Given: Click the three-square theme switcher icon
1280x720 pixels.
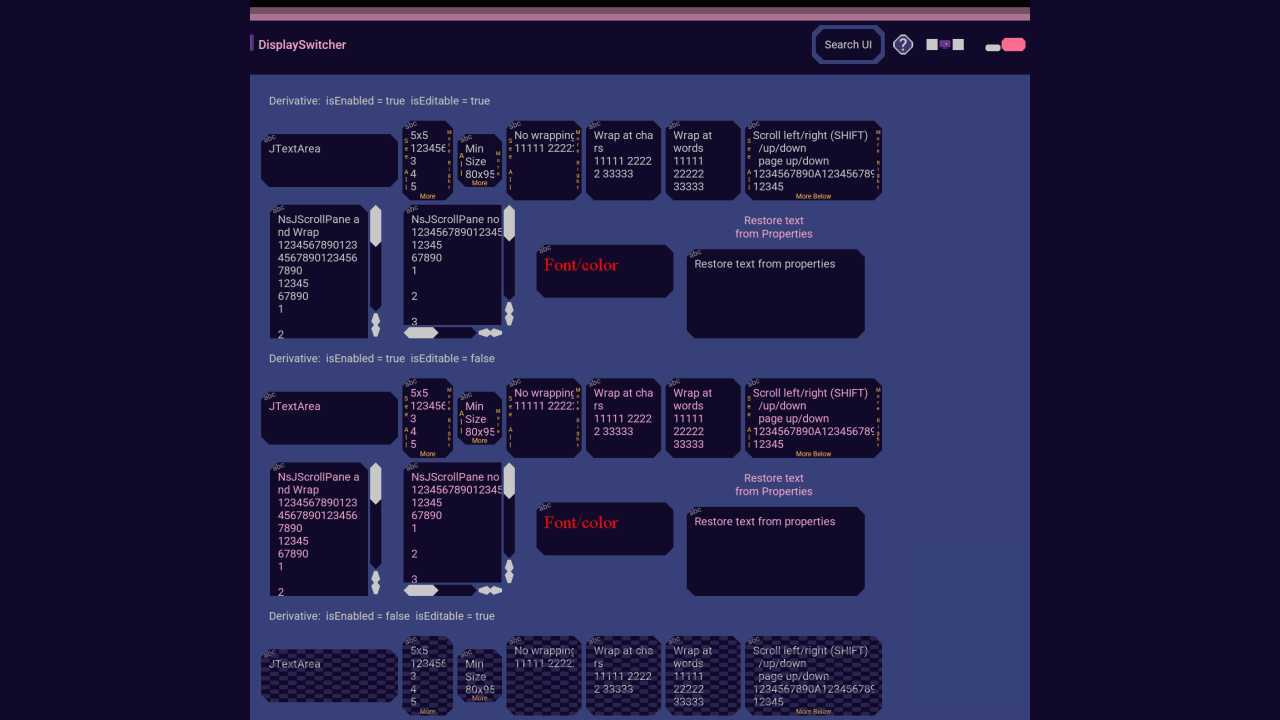Looking at the screenshot, I should pos(945,45).
